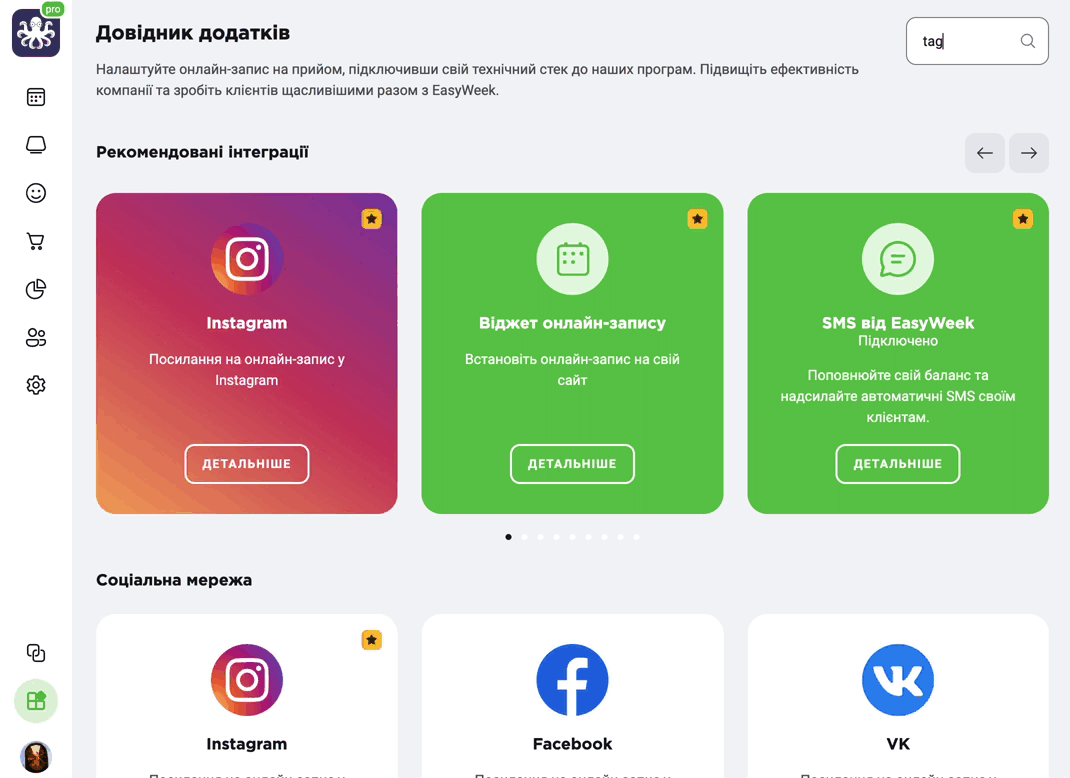Open the shopping cart icon in sidebar

(35, 241)
